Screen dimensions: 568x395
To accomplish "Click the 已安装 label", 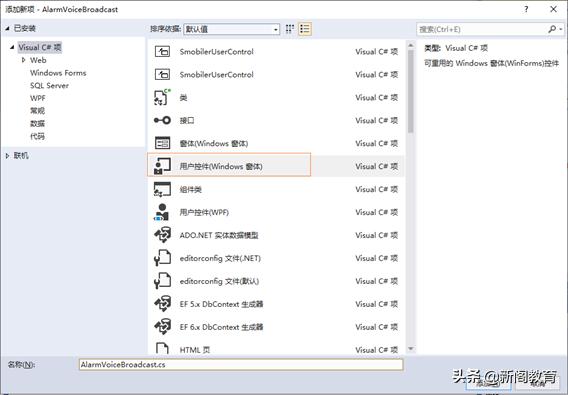I will pyautogui.click(x=25, y=28).
